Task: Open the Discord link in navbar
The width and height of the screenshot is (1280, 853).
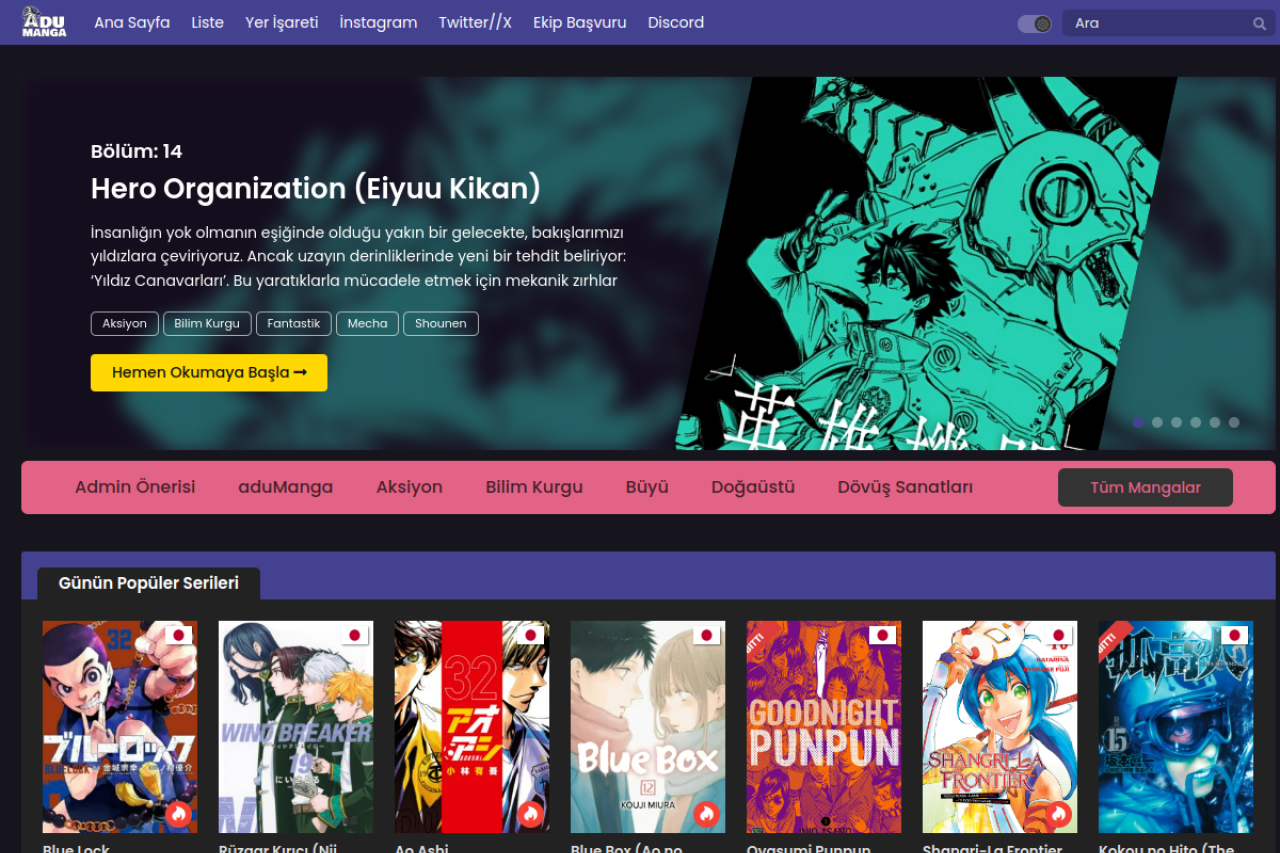Action: tap(675, 22)
